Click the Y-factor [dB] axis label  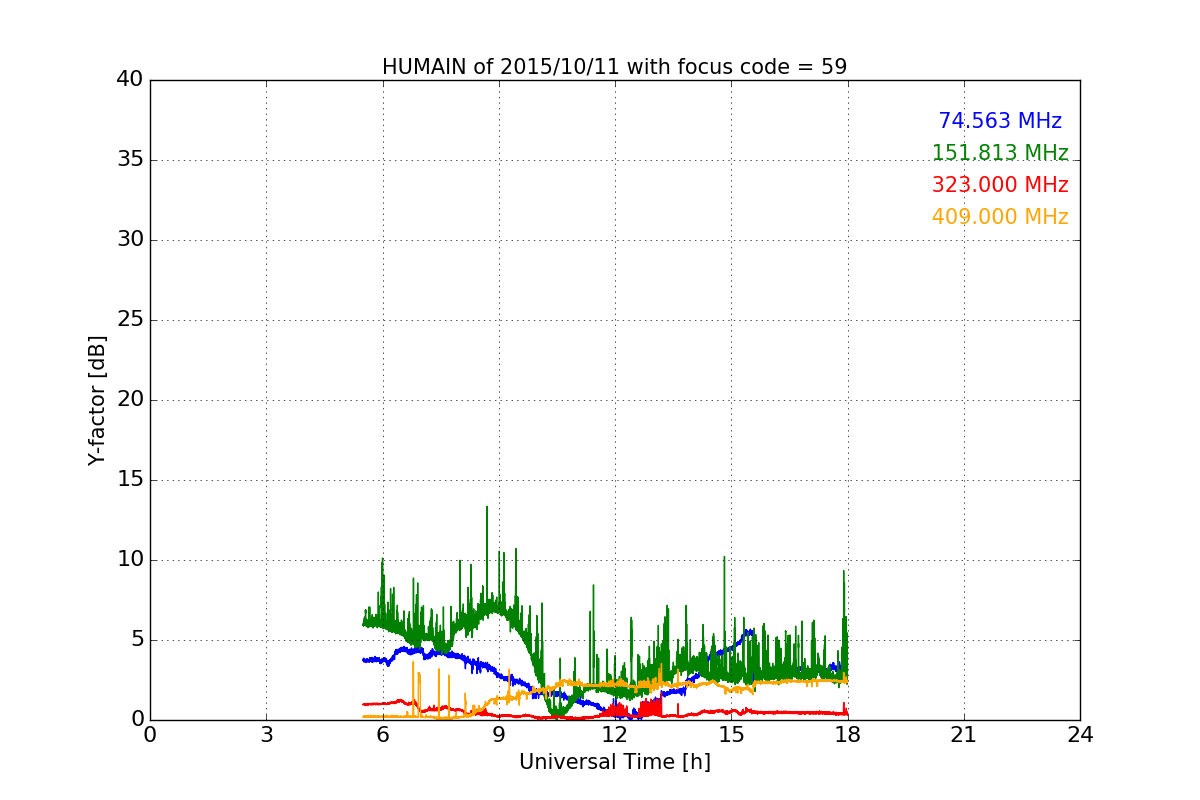tap(97, 400)
